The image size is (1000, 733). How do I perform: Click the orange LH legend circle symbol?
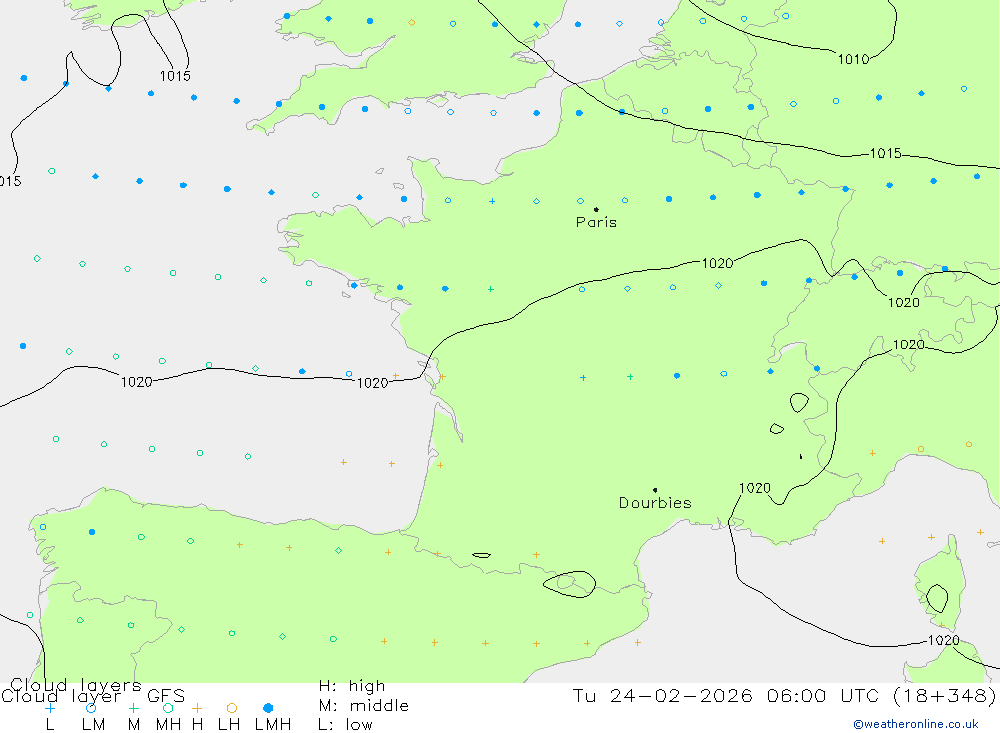[x=232, y=708]
